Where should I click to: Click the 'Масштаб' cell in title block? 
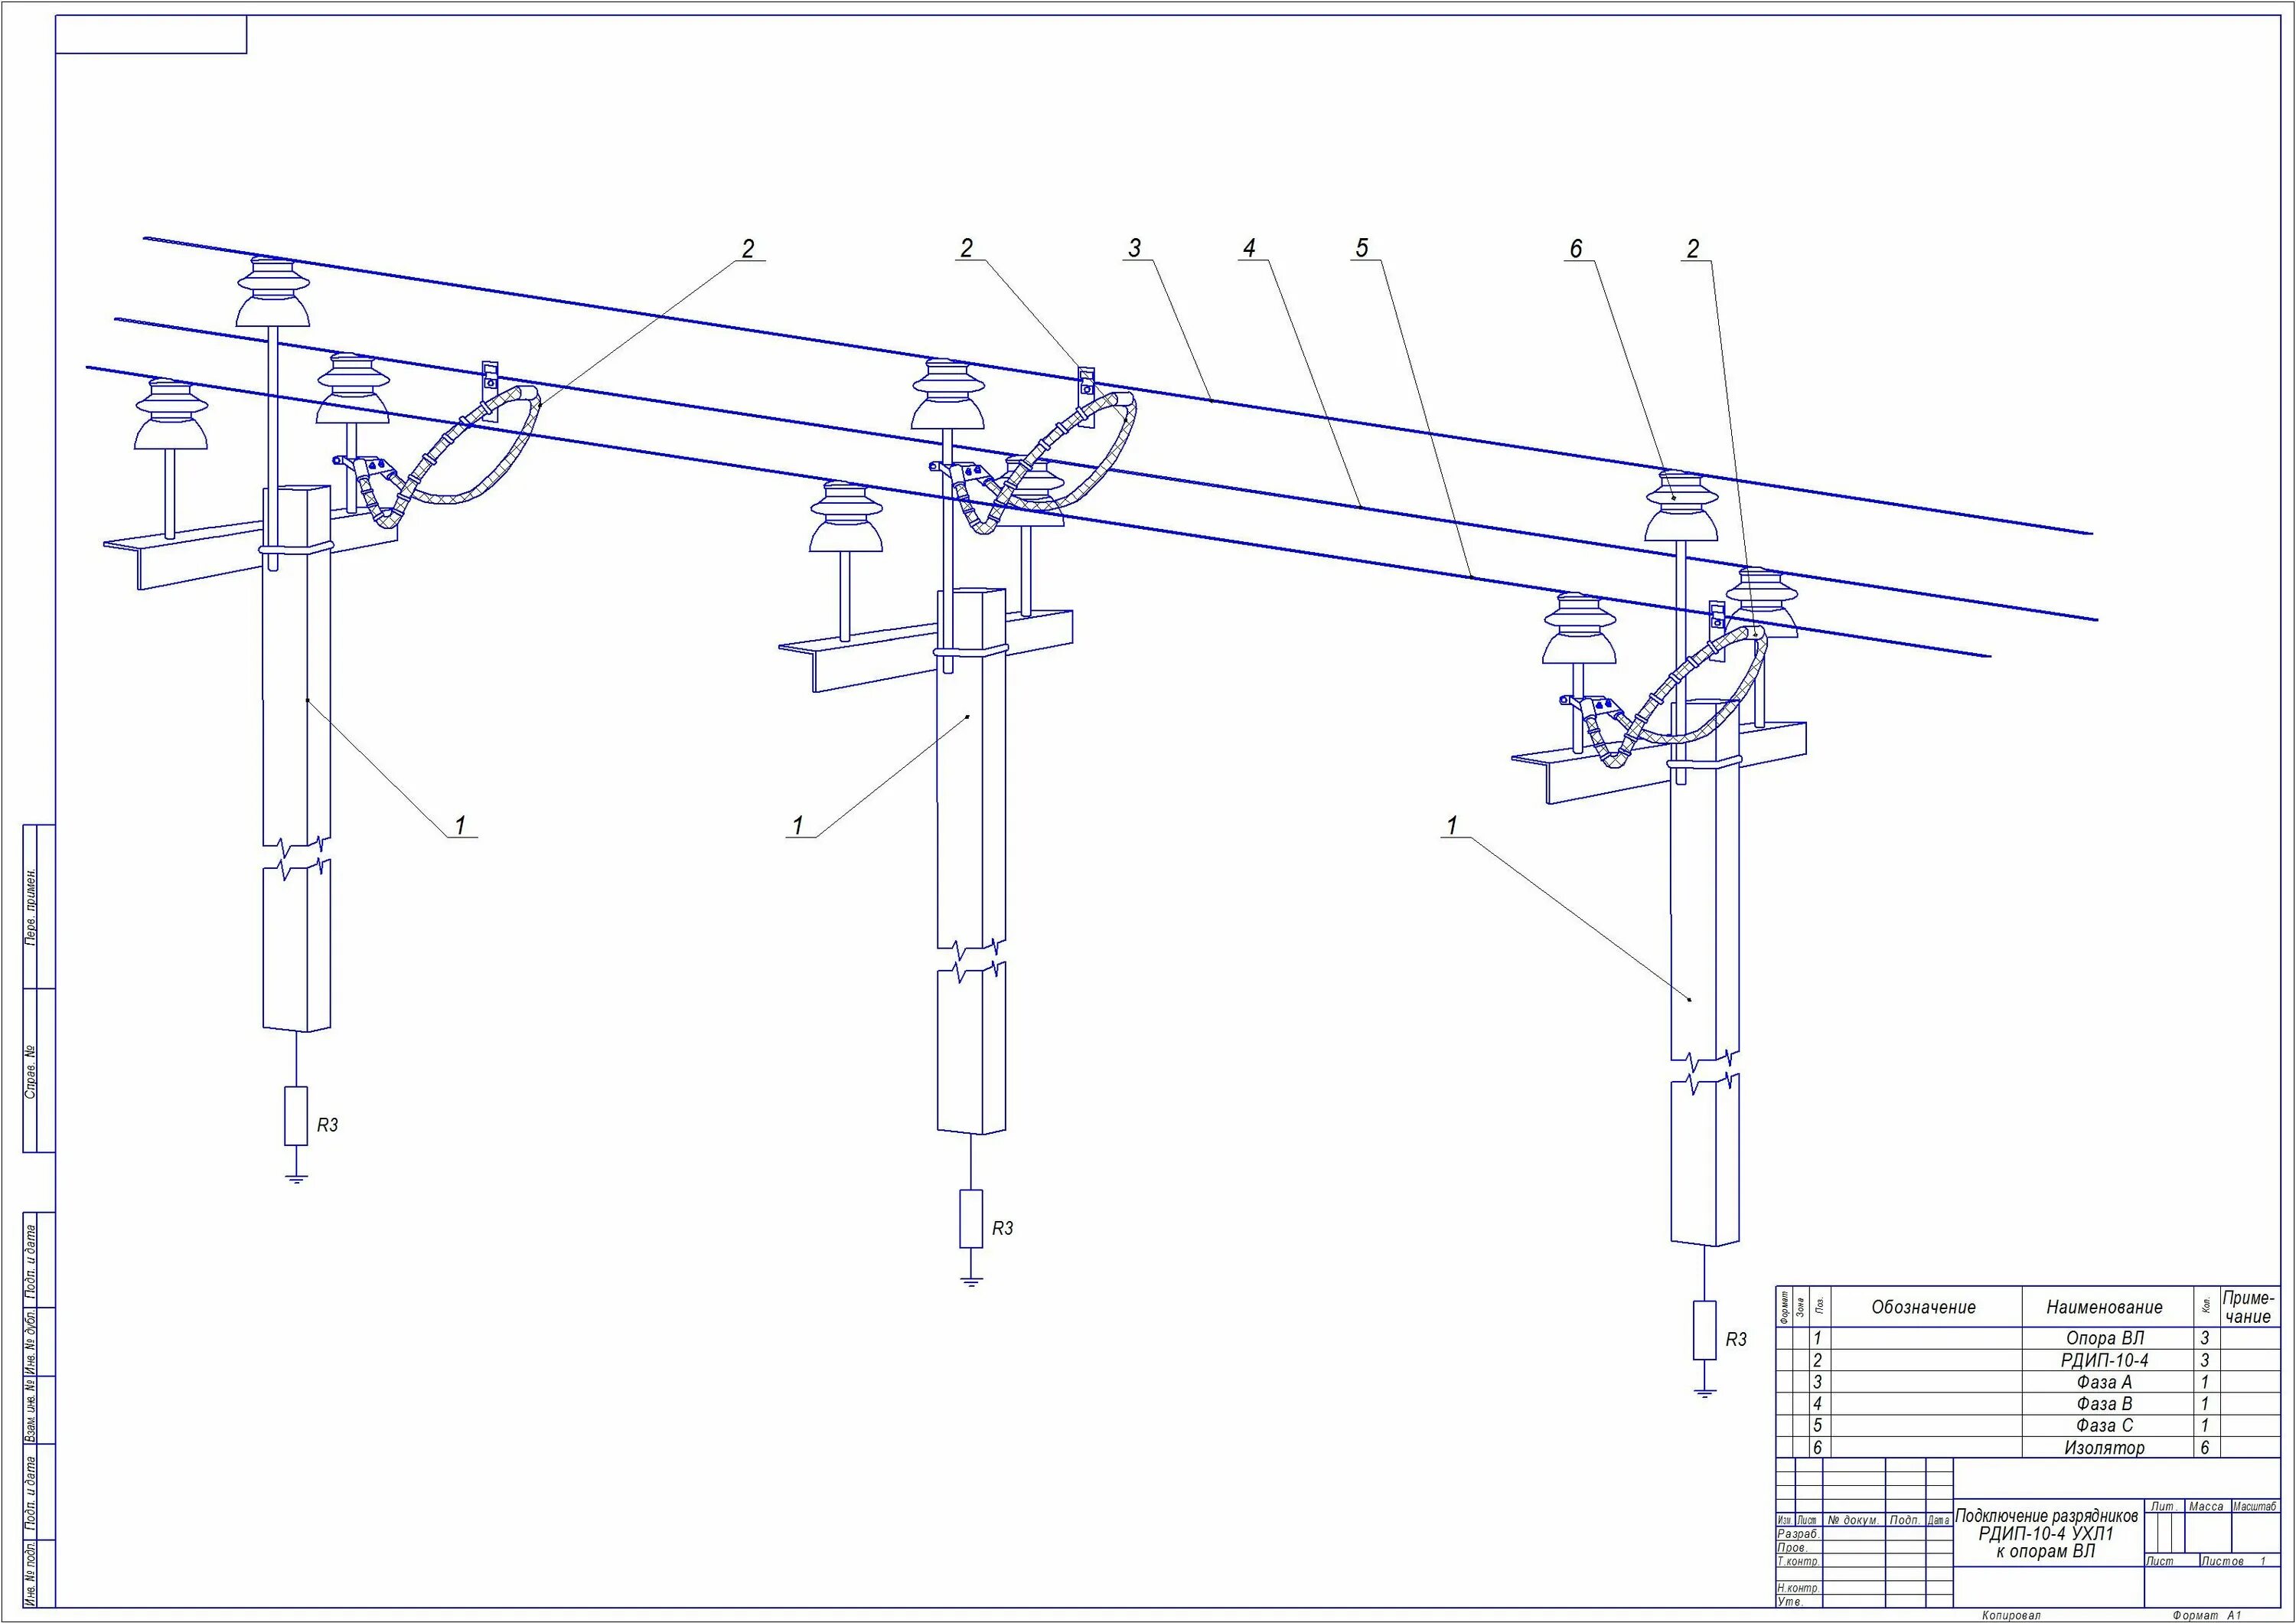(x=2254, y=1507)
